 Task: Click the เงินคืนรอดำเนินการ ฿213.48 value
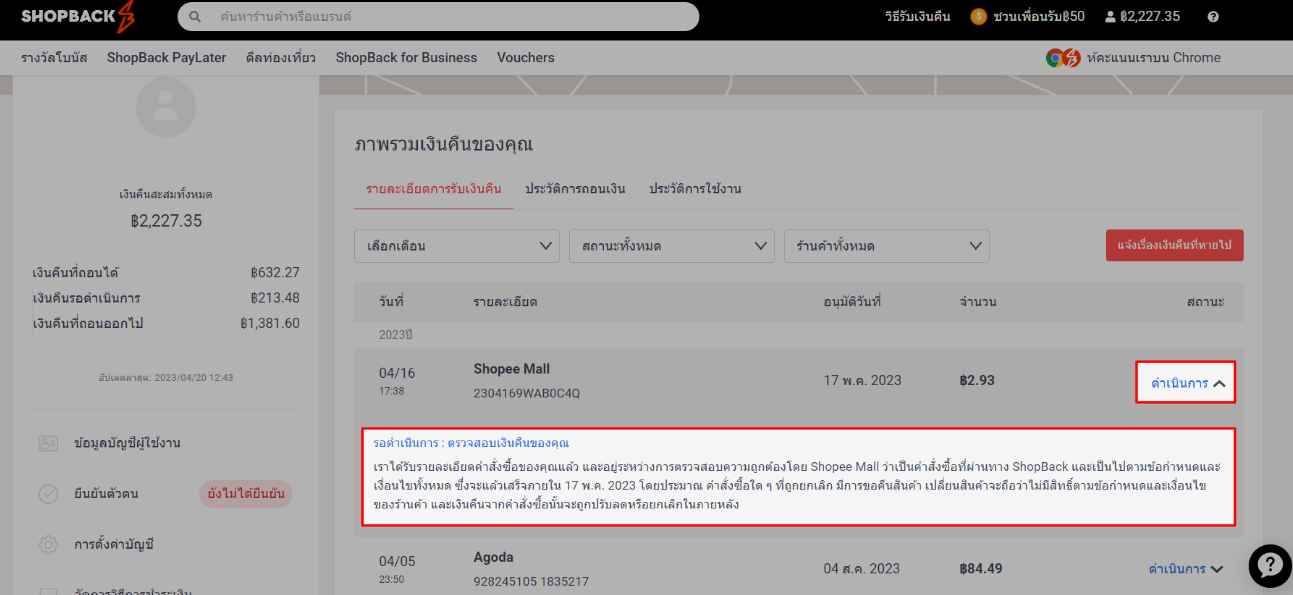coord(275,298)
